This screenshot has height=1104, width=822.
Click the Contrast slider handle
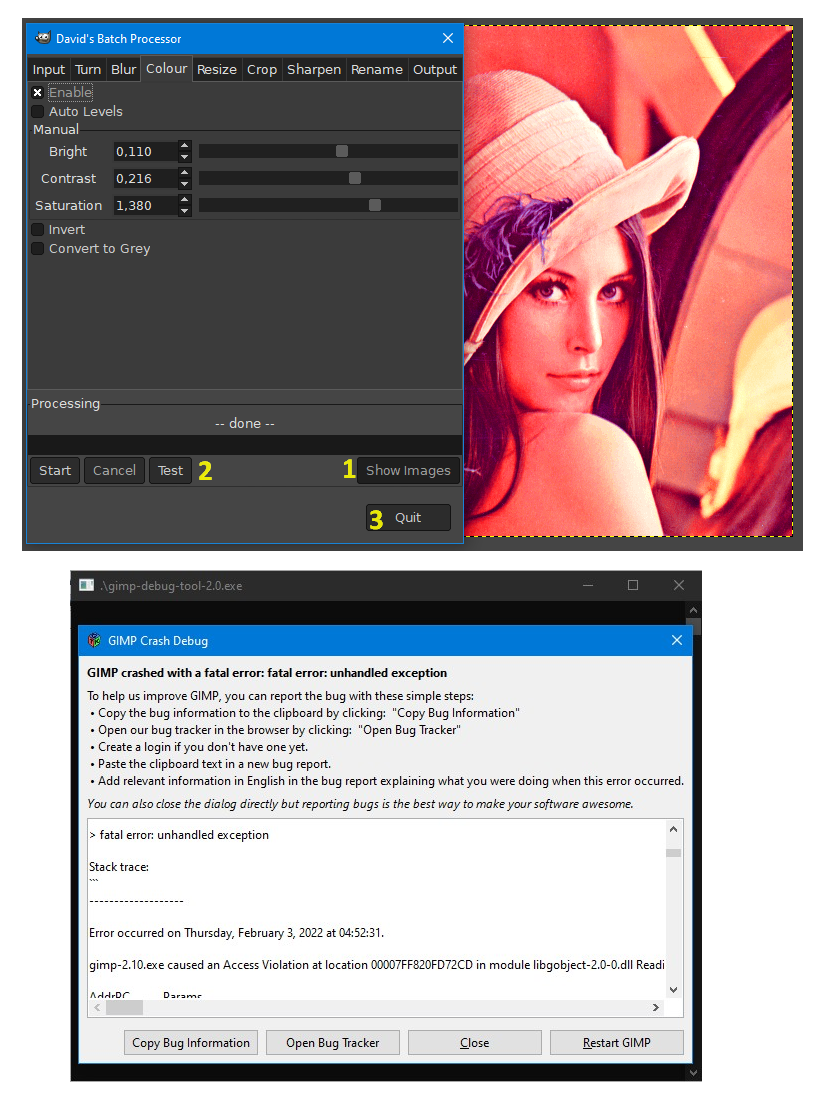(x=355, y=178)
